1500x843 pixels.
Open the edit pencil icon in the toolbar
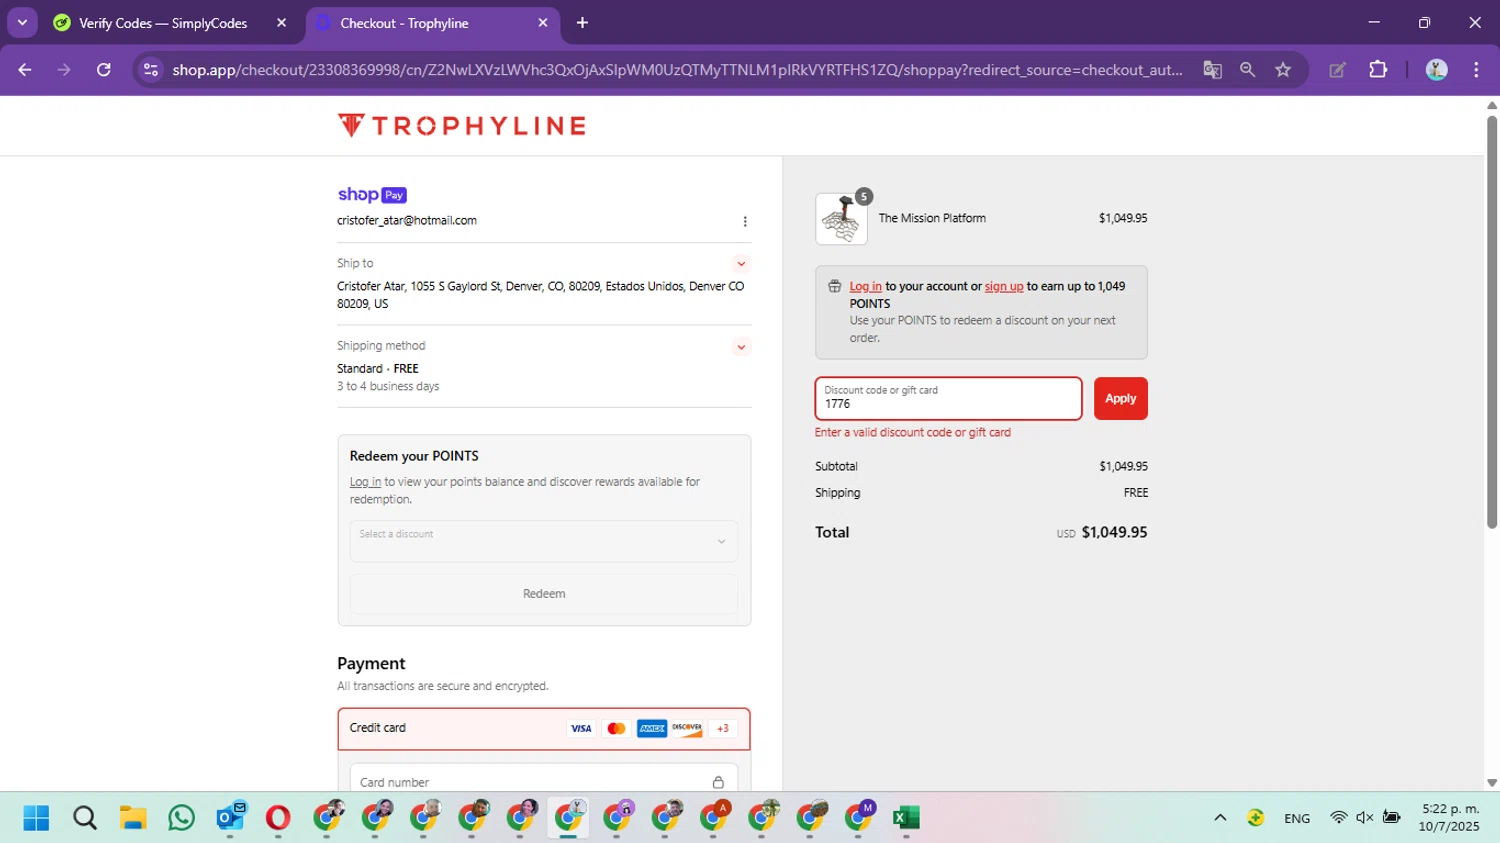pyautogui.click(x=1337, y=70)
